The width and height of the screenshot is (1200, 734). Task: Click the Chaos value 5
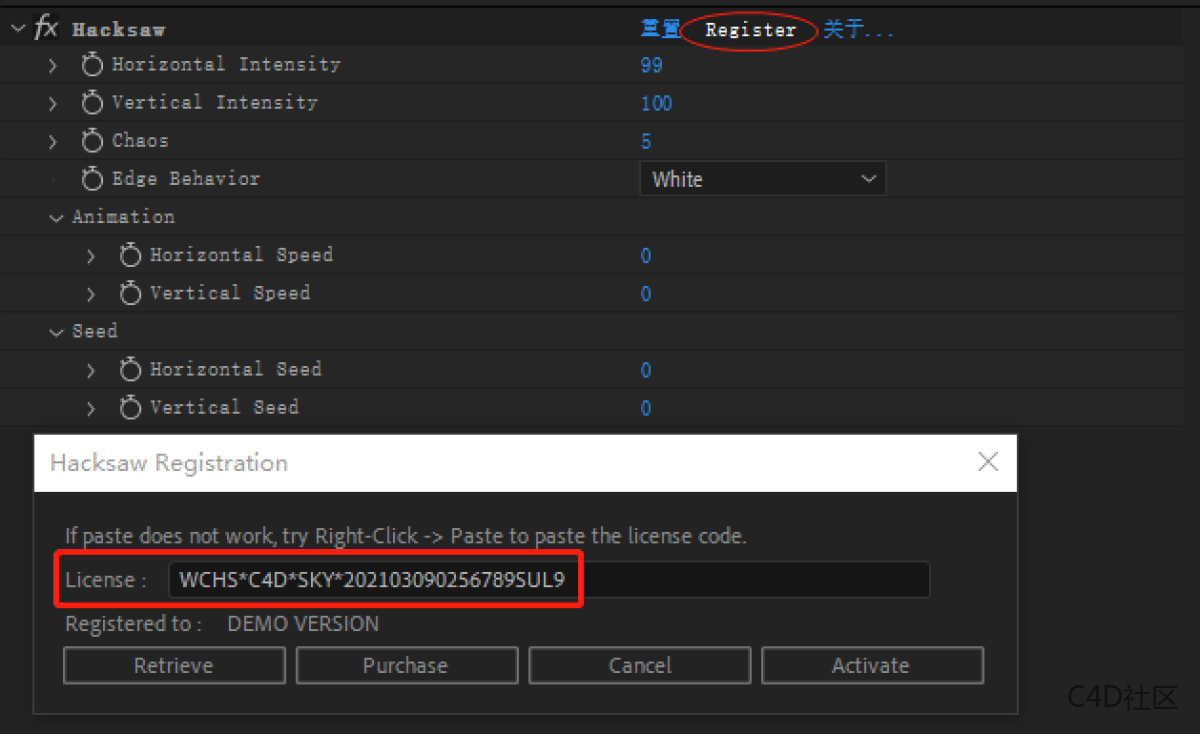click(646, 142)
